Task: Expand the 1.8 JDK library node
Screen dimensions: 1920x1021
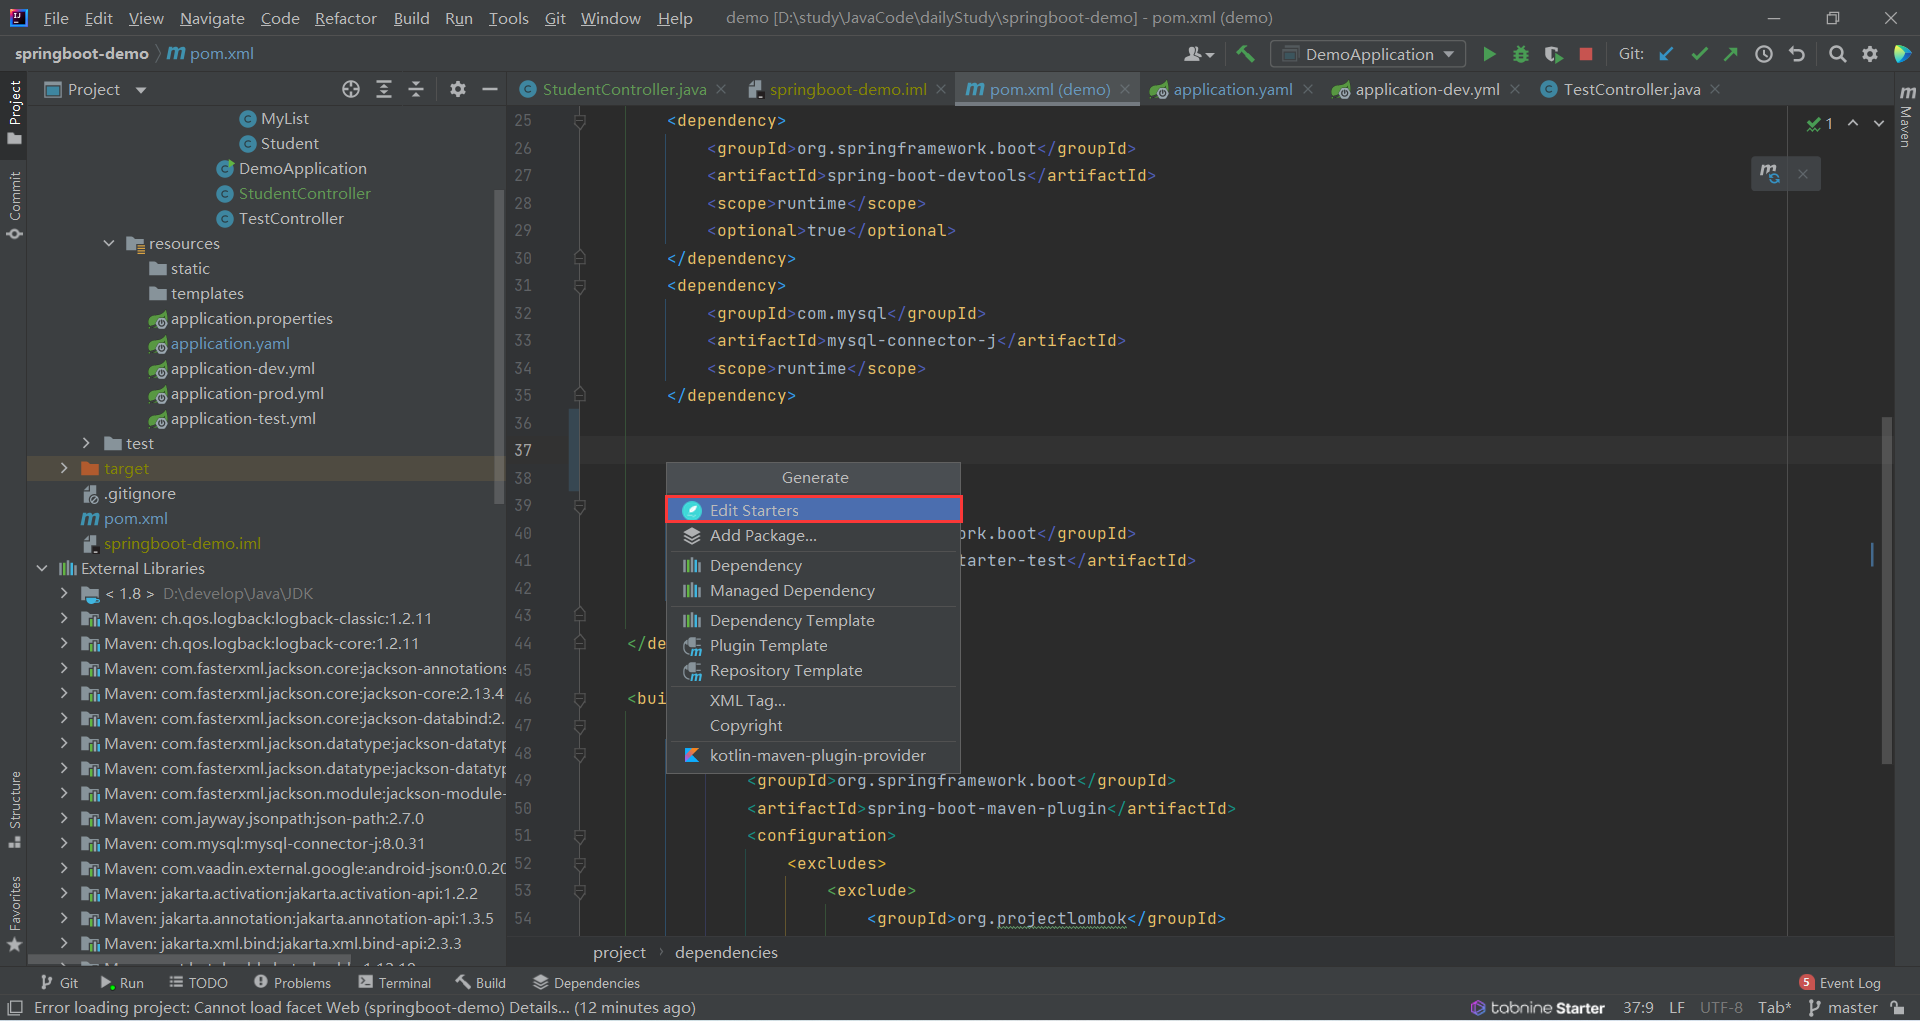Action: 64,593
